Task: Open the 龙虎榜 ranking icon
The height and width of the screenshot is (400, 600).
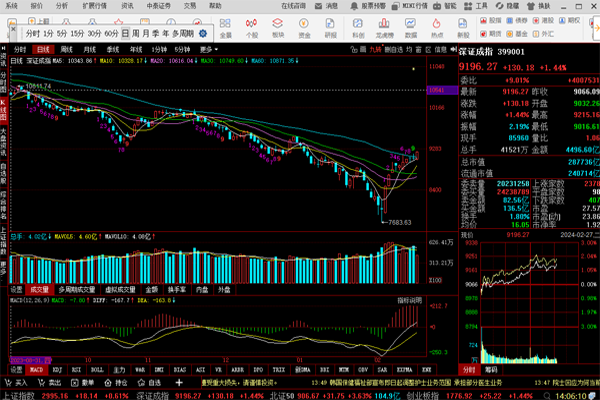Action: pyautogui.click(x=384, y=28)
